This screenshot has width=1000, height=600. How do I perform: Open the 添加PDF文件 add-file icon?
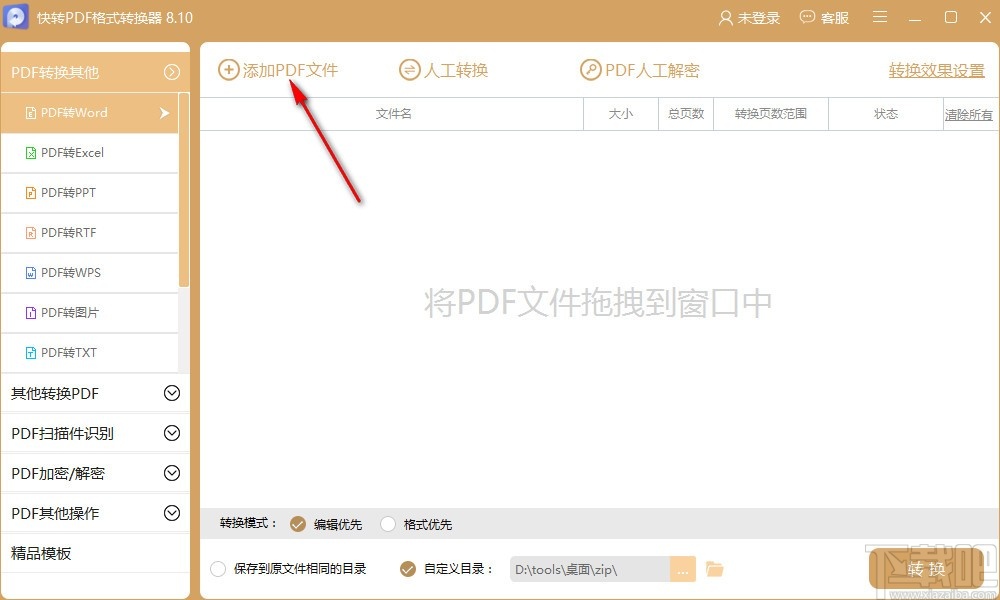coord(230,70)
